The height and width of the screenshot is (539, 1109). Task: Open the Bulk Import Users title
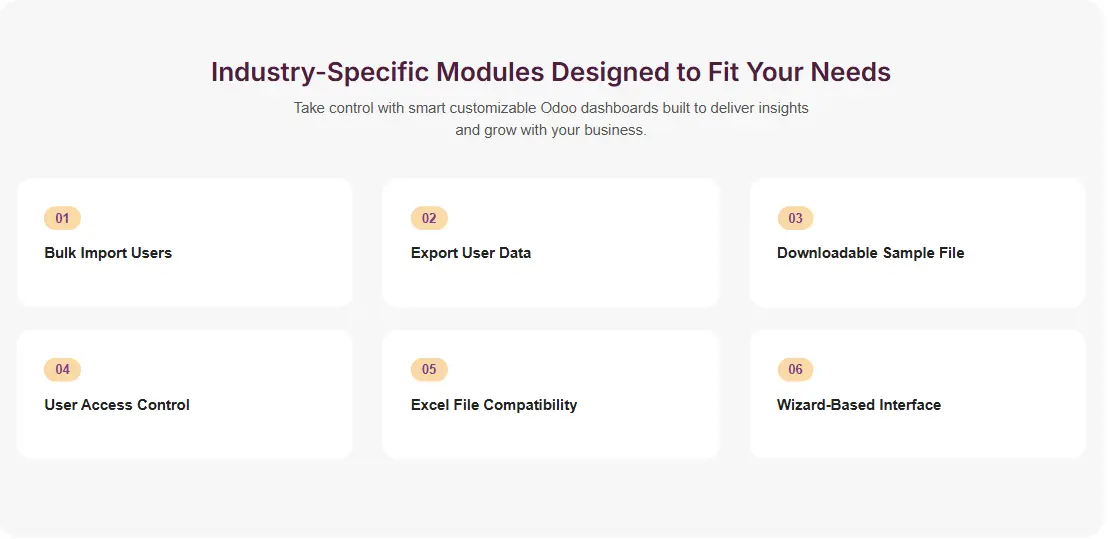click(x=108, y=253)
